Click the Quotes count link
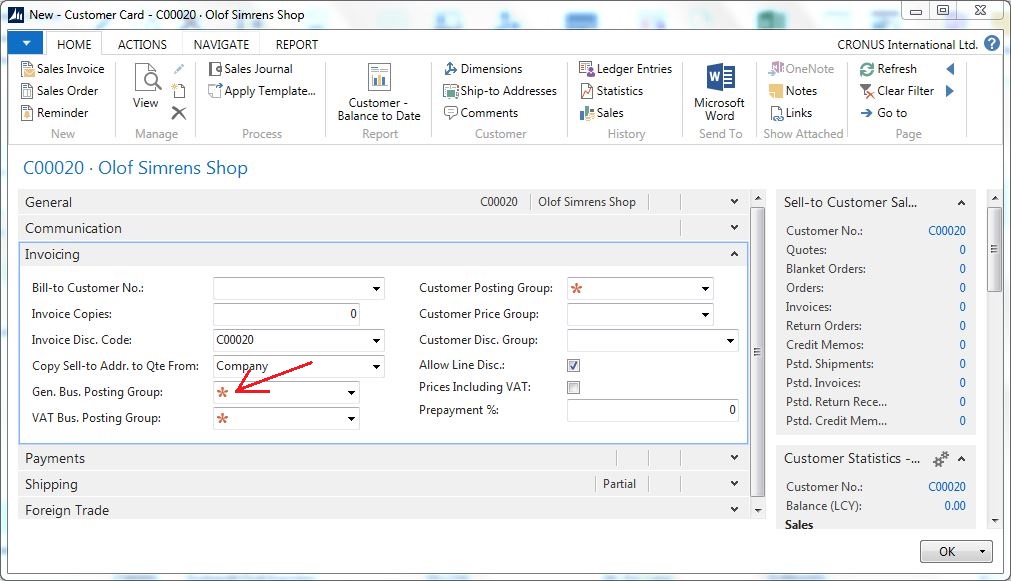This screenshot has width=1011, height=581. tap(962, 250)
